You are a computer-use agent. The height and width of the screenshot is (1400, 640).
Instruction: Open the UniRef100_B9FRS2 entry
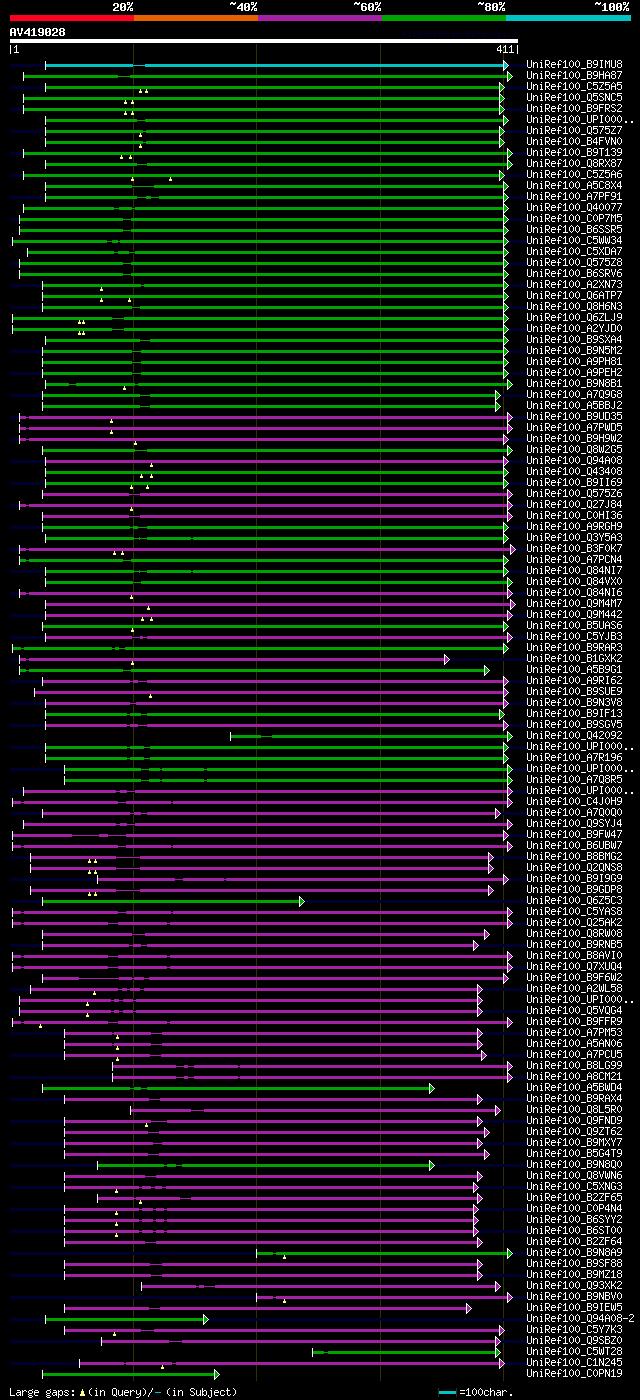click(x=574, y=108)
